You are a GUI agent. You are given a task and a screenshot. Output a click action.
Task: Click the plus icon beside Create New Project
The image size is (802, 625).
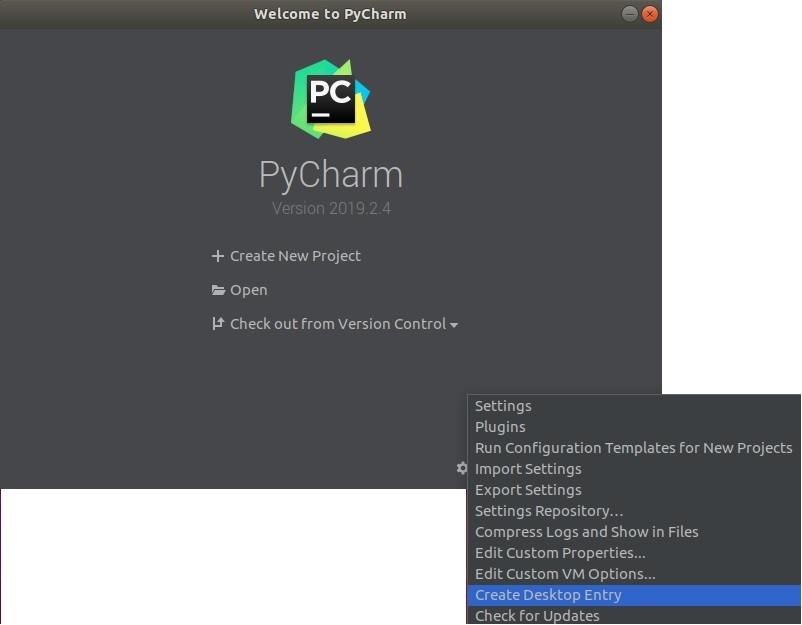coord(218,256)
